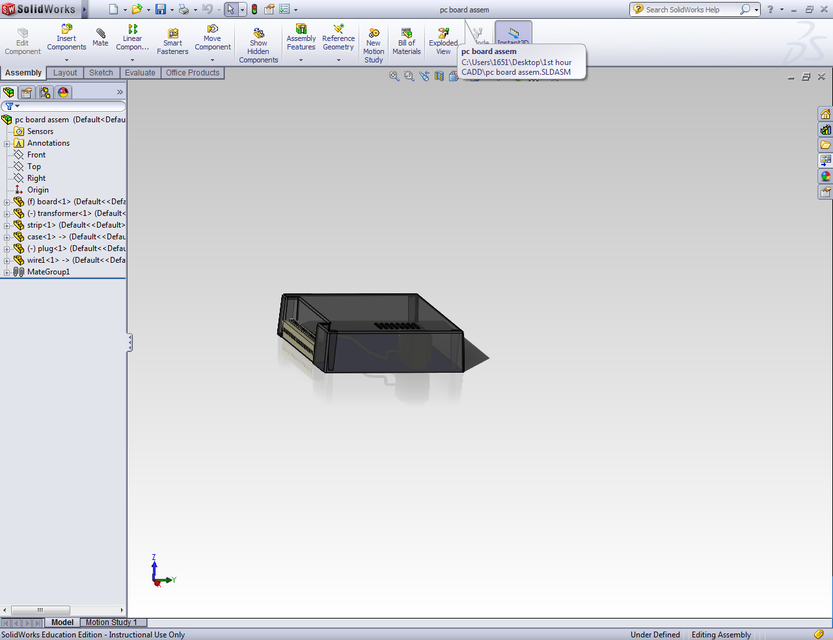Image resolution: width=833 pixels, height=640 pixels.
Task: Select the Top plane in tree
Action: click(x=34, y=167)
